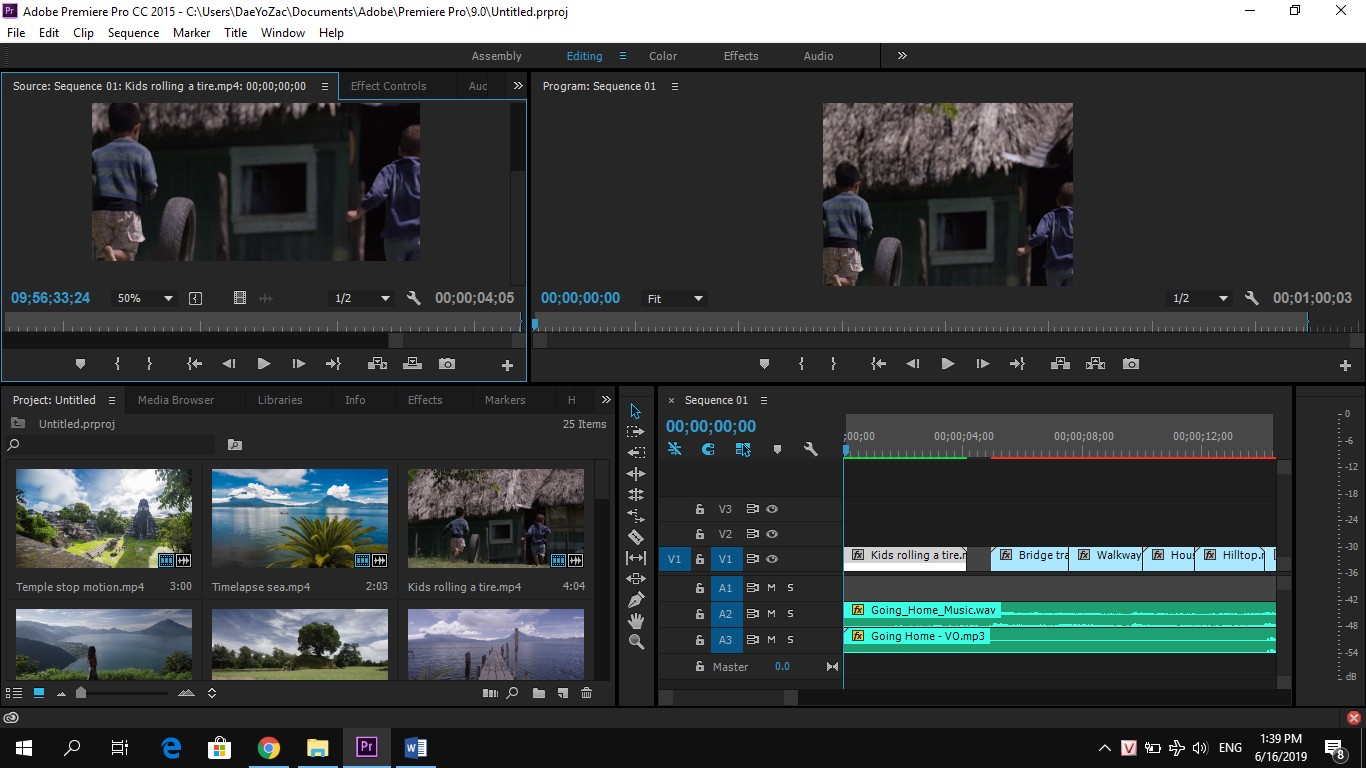Hide the V2 video track
Screen dimensions: 1366x768
tap(772, 534)
